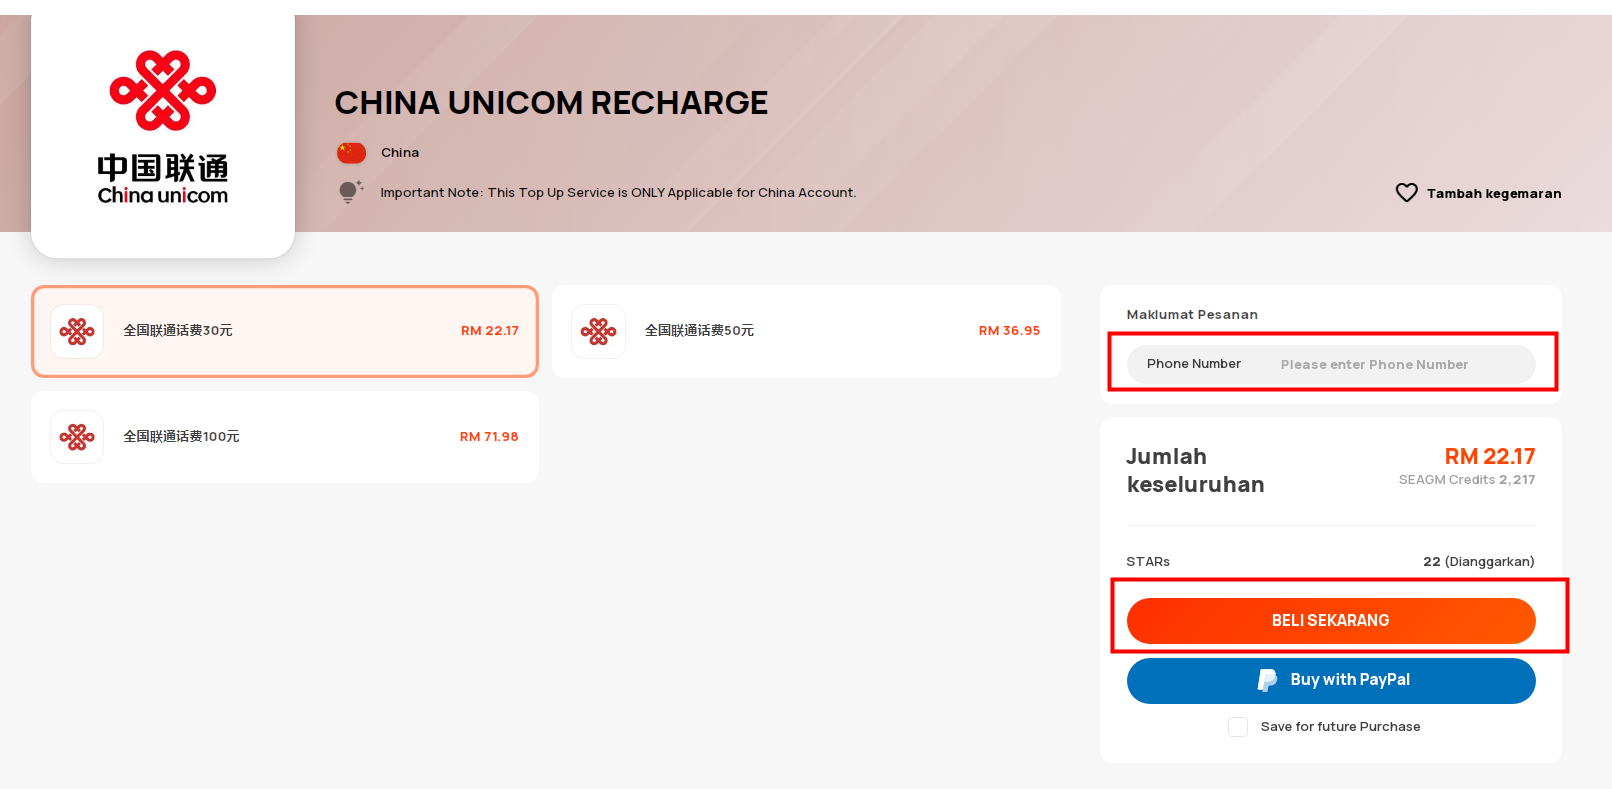Click the RM 36.95 price
Viewport: 1612px width, 789px height.
[x=1009, y=331]
